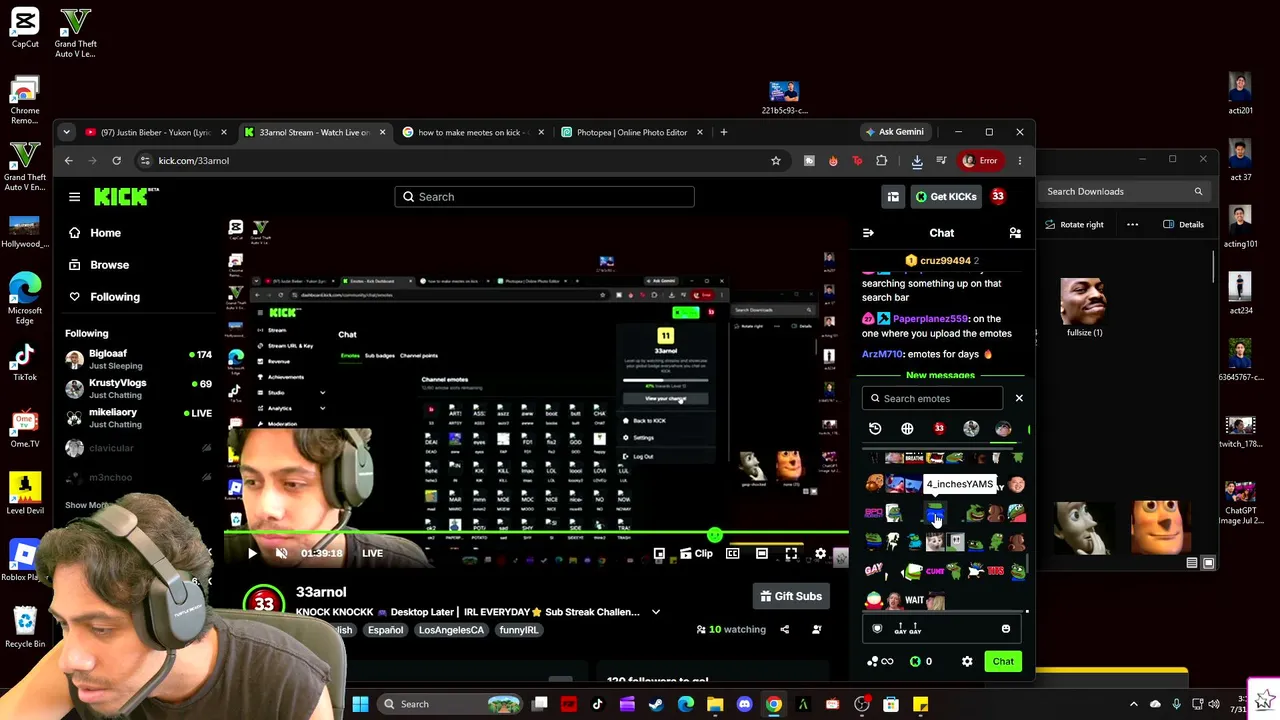Switch player to theater mode
Viewport: 1280px width, 720px height.
(x=762, y=553)
